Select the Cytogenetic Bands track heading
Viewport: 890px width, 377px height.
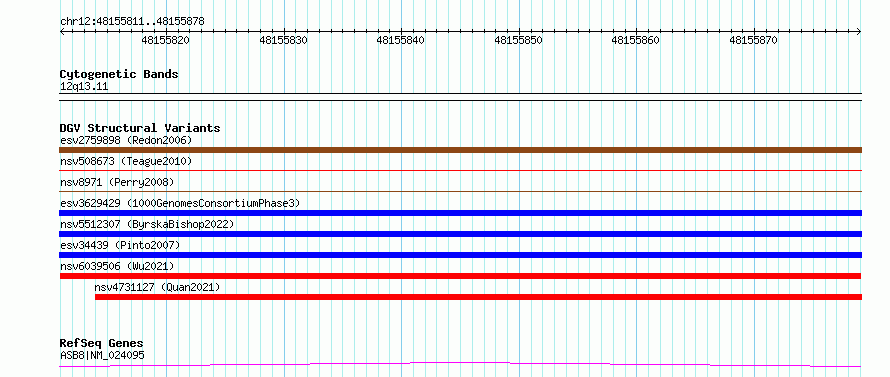[119, 74]
